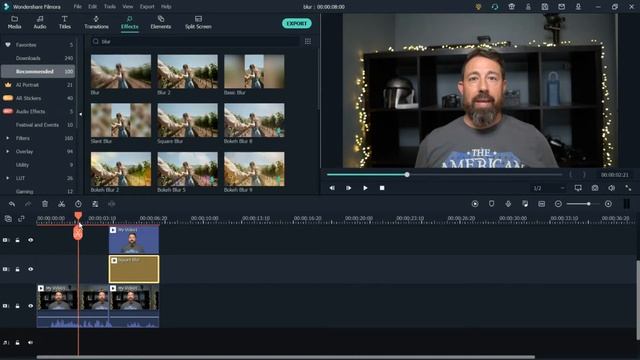Enter fullscreen preview mode
This screenshot has width=640, height=360.
coord(628,188)
